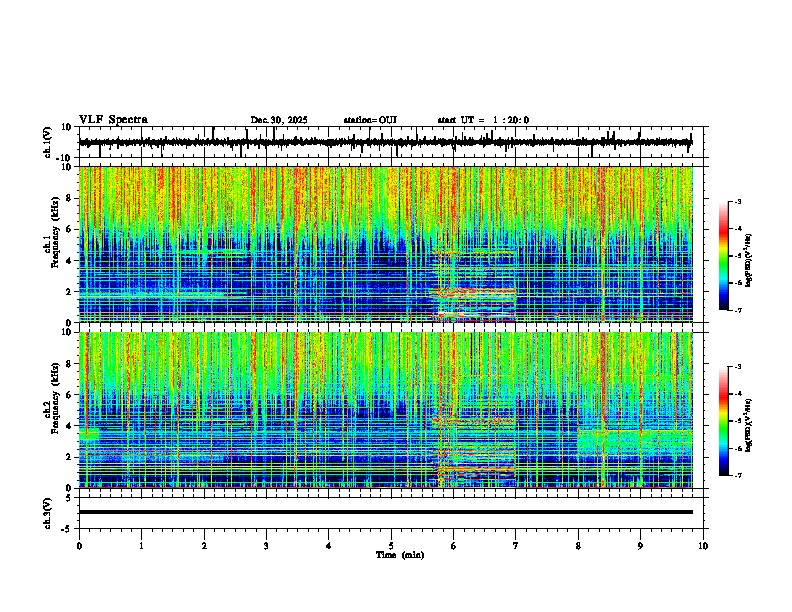Click the ch.1 colorbar '-3' tick label
This screenshot has width=792, height=612.
(737, 201)
